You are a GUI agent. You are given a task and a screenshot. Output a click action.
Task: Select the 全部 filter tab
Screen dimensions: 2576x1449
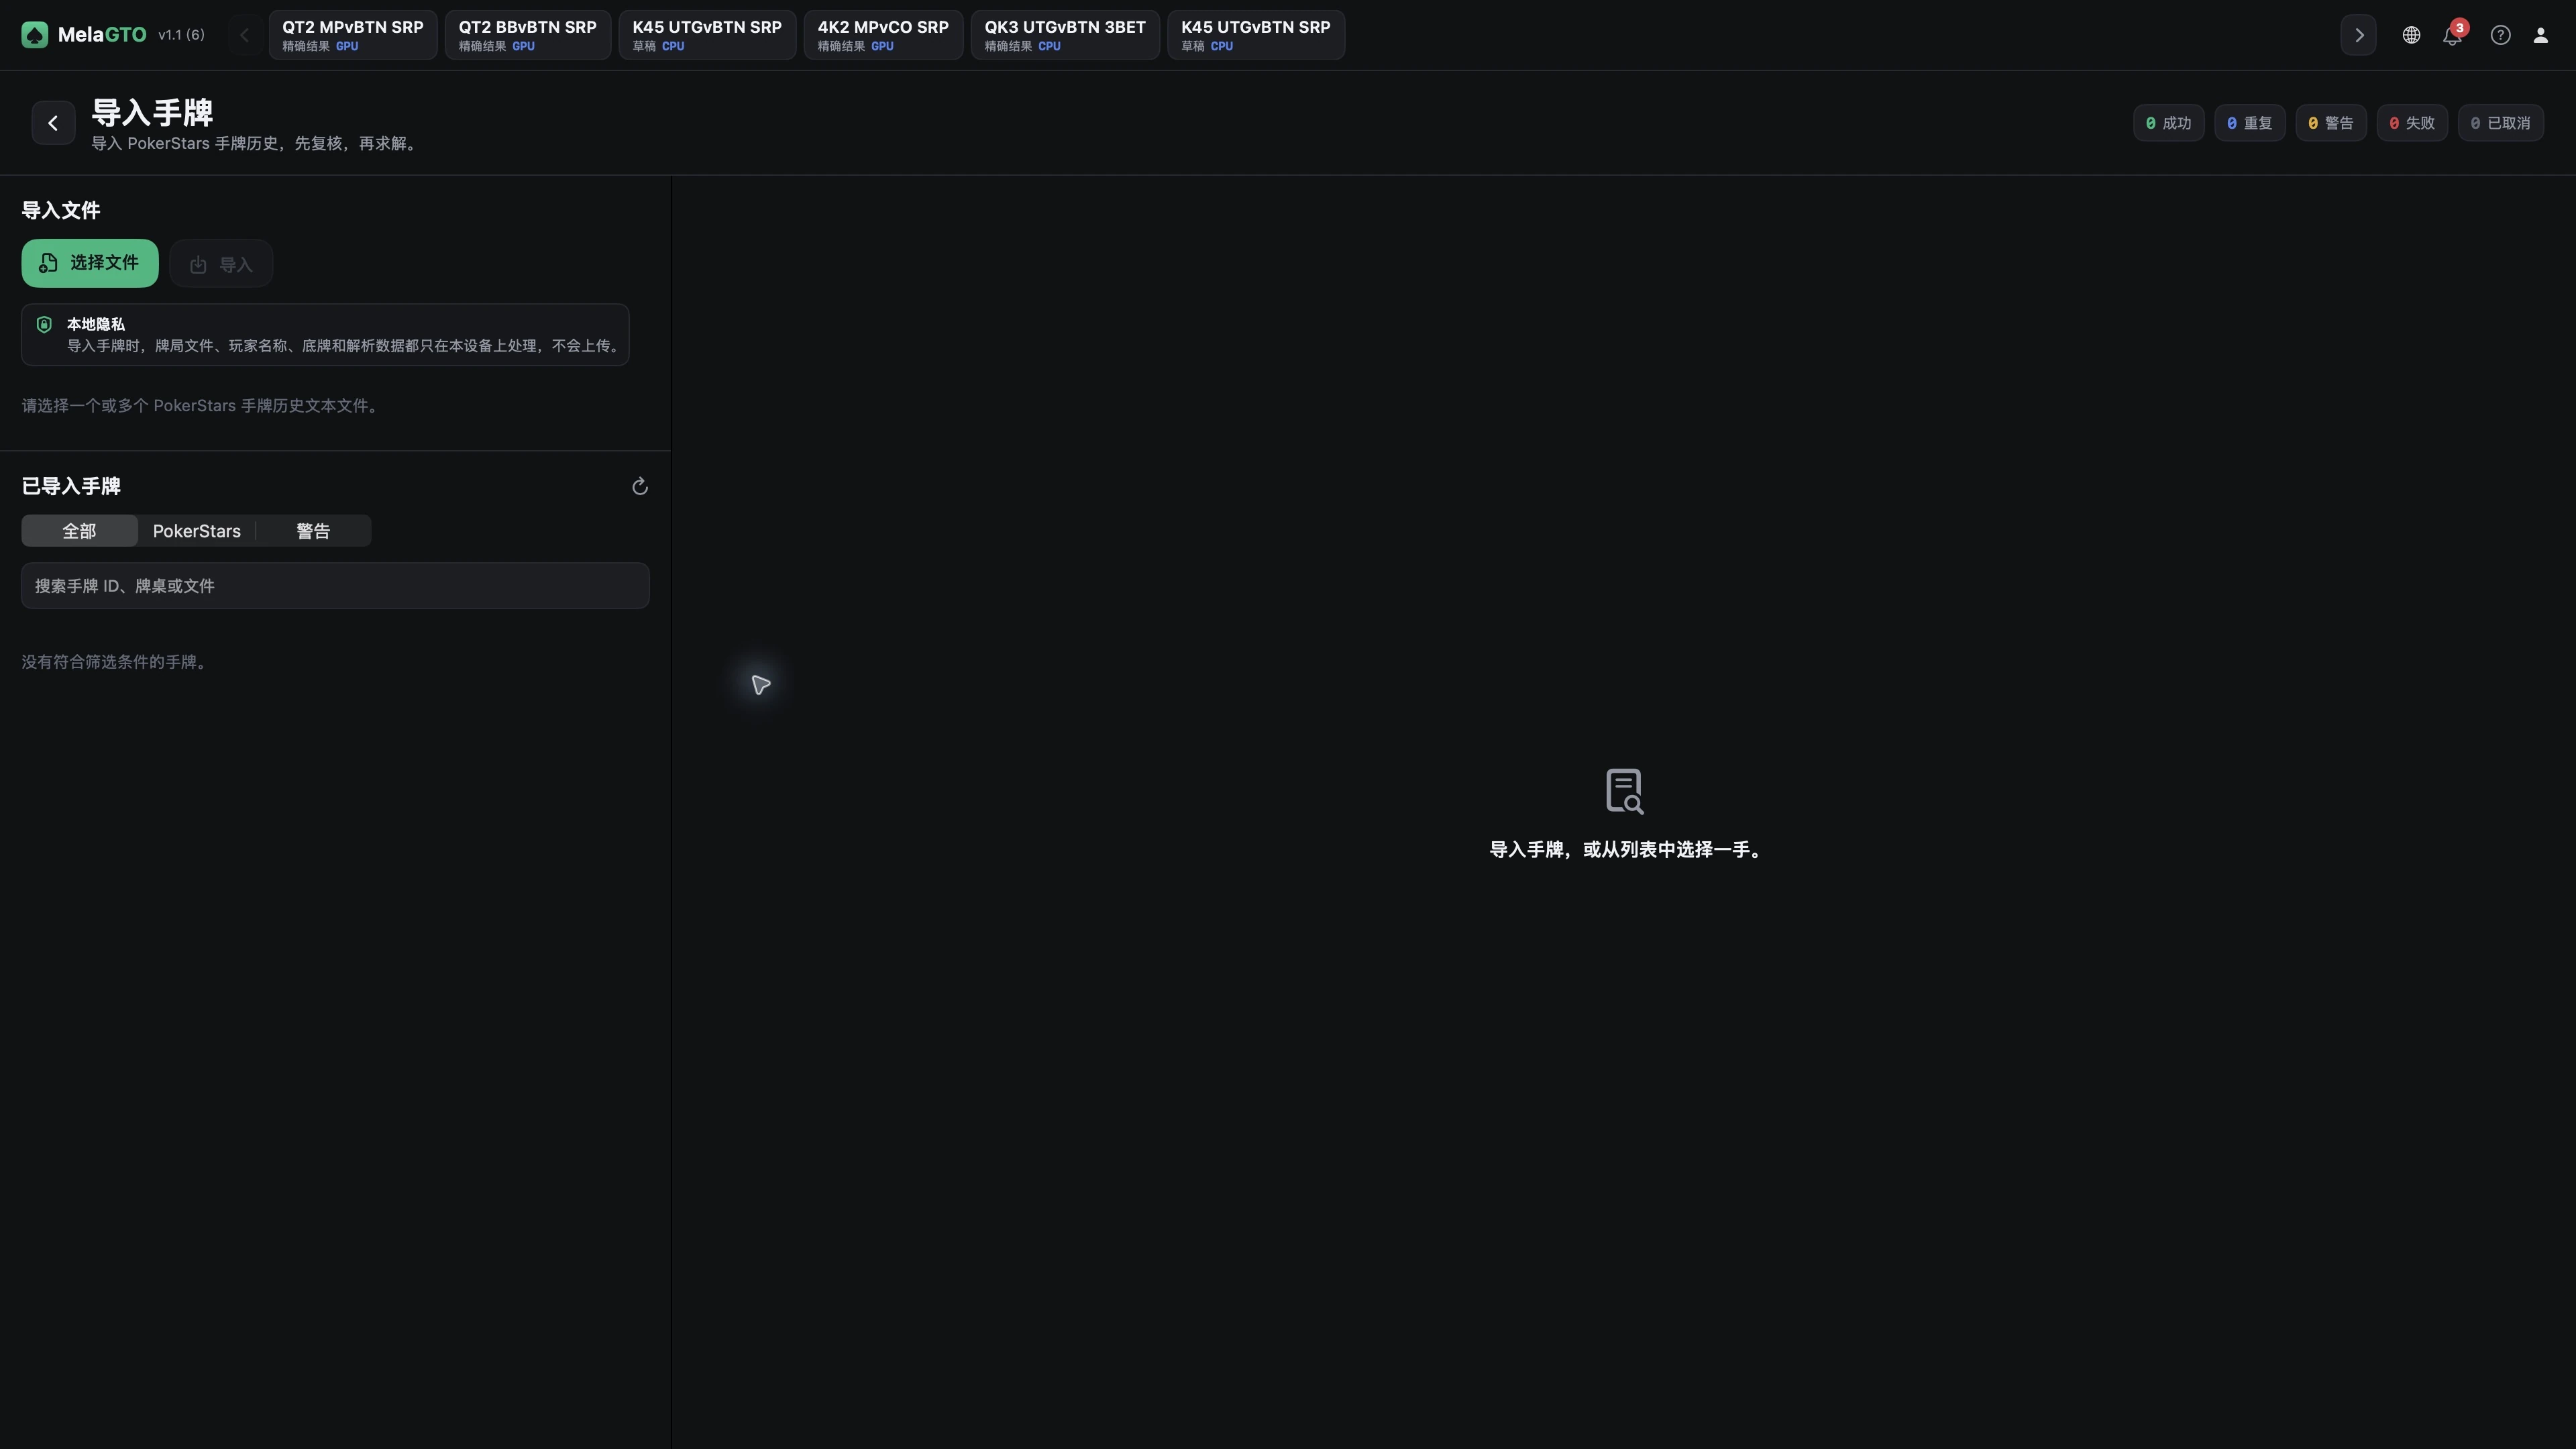click(x=79, y=531)
